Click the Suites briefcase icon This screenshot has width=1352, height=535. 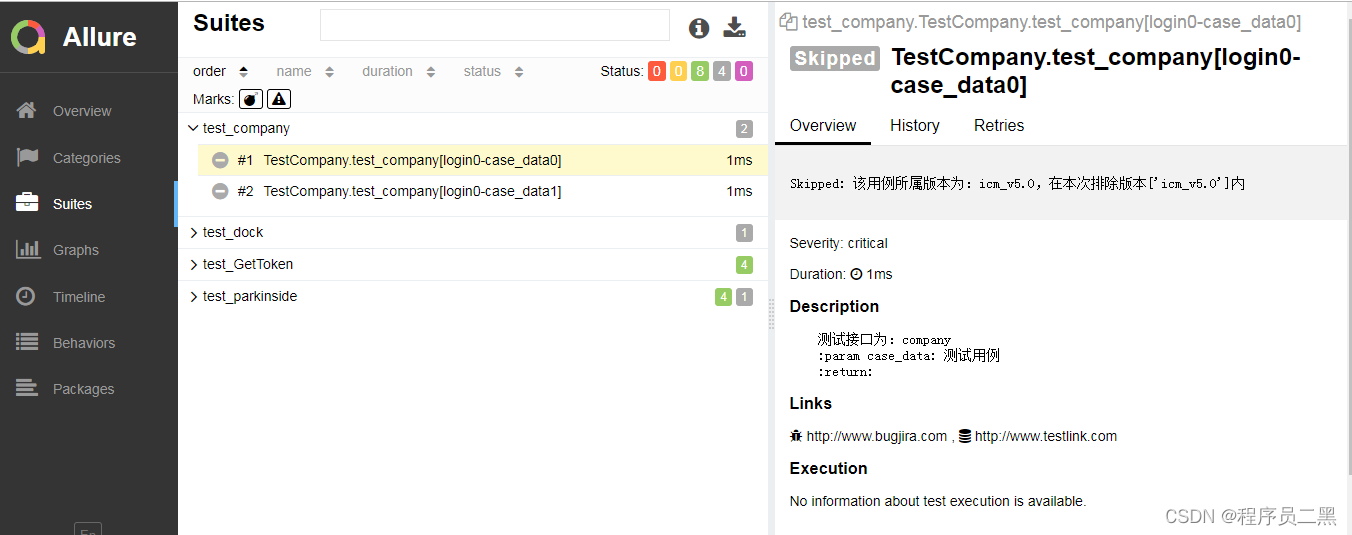tap(27, 203)
